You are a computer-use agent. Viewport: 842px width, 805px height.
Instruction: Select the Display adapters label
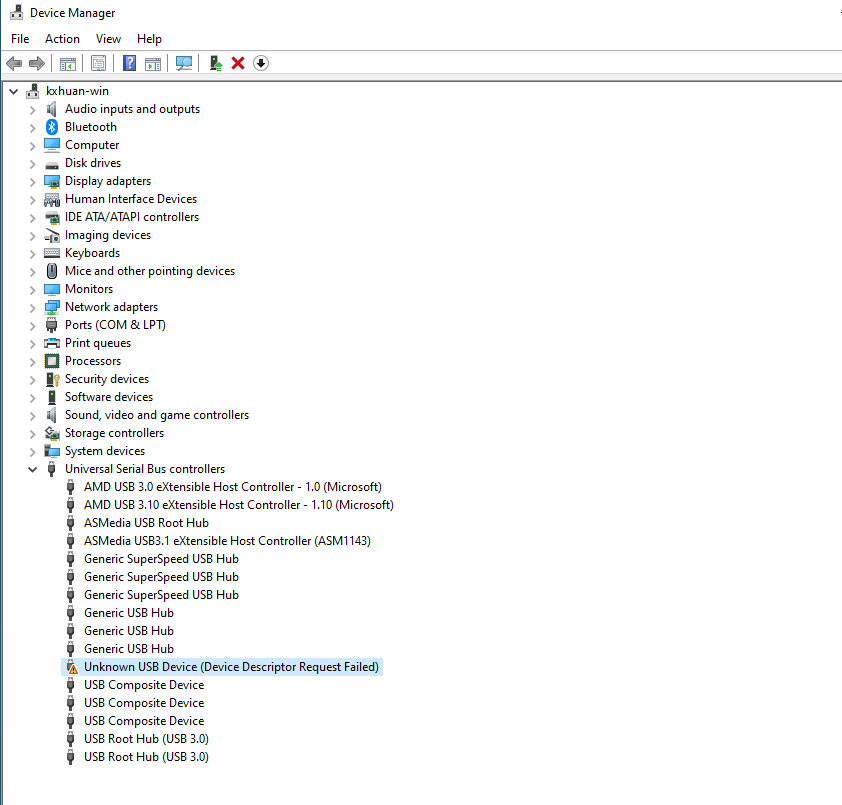108,181
